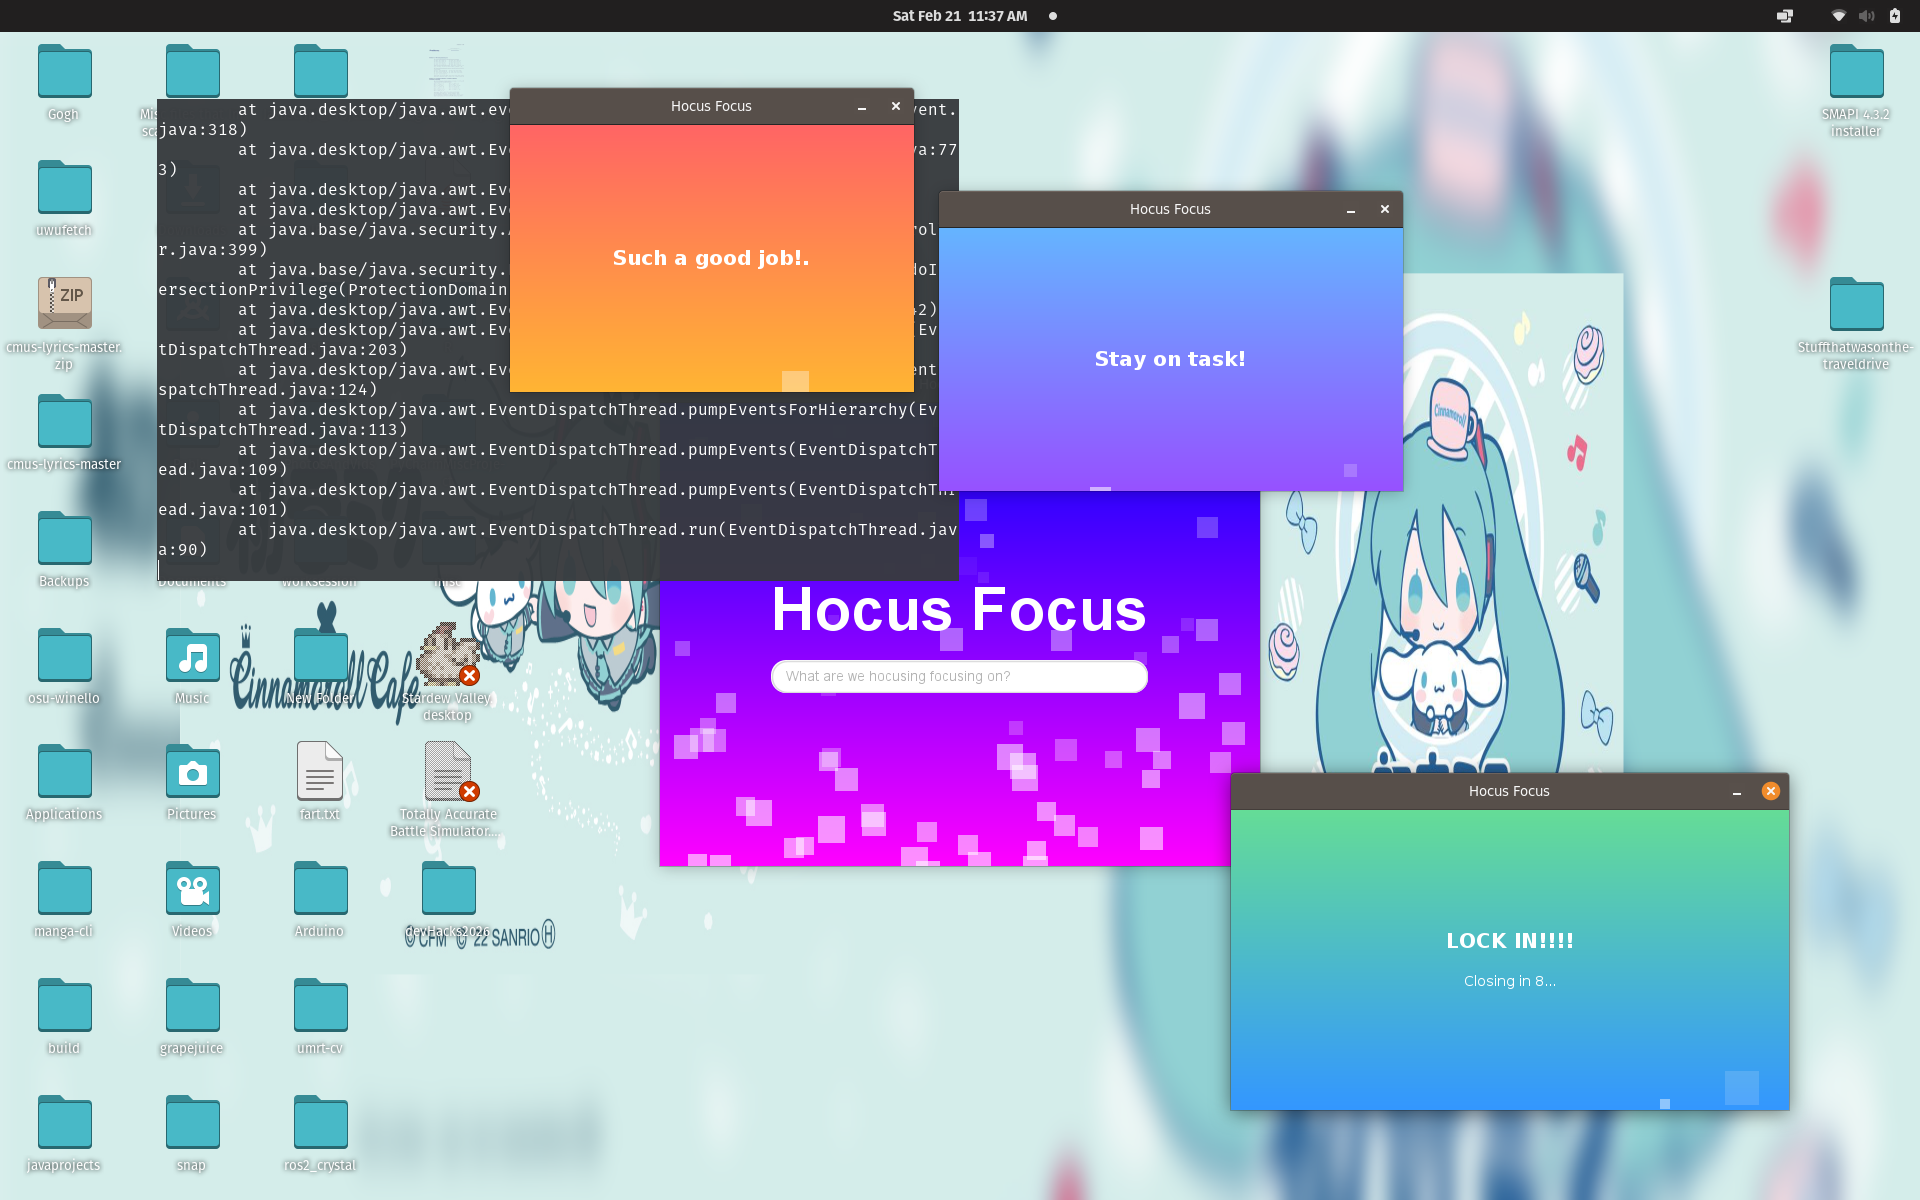Viewport: 1920px width, 1200px height.
Task: Click the 'Stay on task!' window title bar
Action: (1170, 209)
